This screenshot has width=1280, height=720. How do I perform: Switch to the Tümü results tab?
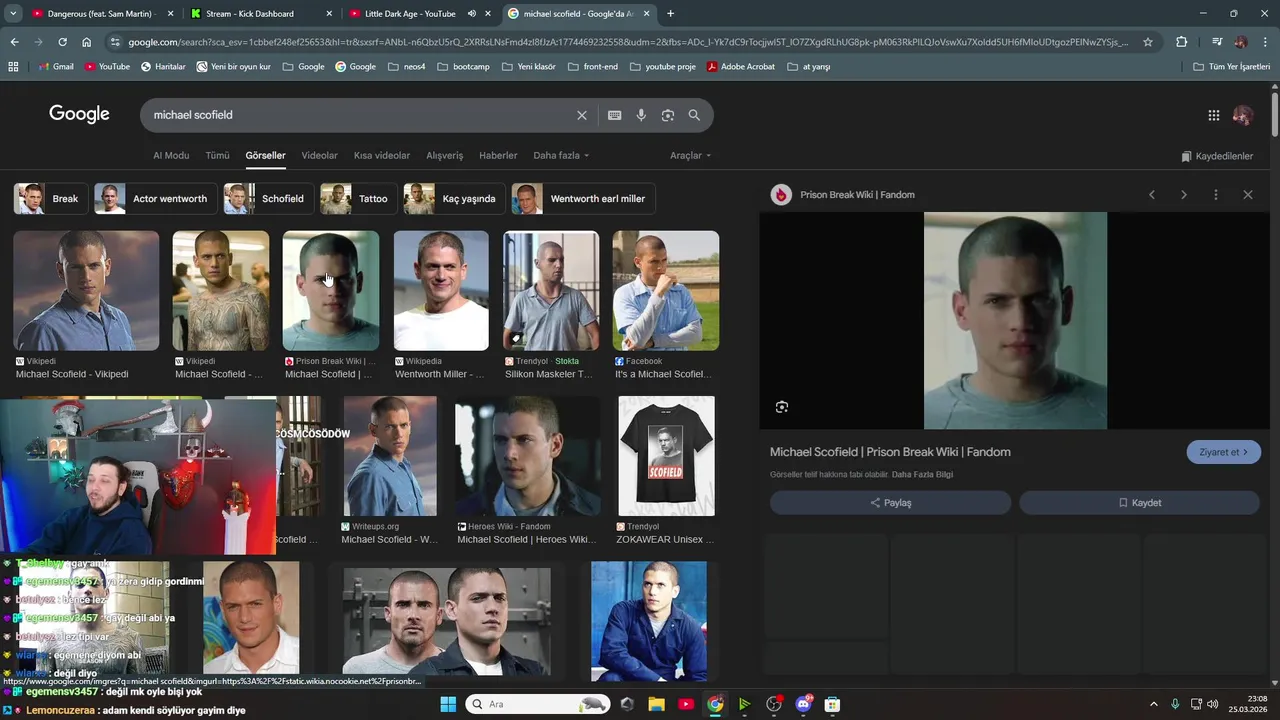tap(217, 156)
